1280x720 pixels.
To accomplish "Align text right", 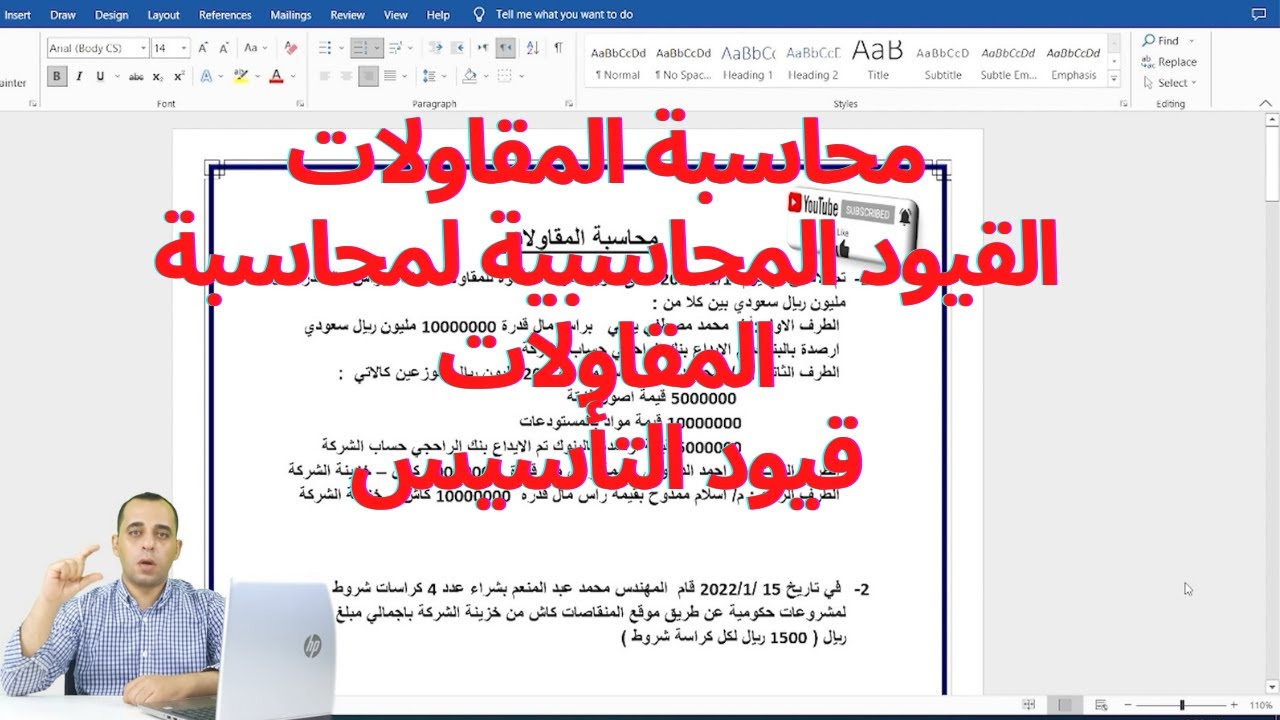I will [x=368, y=76].
